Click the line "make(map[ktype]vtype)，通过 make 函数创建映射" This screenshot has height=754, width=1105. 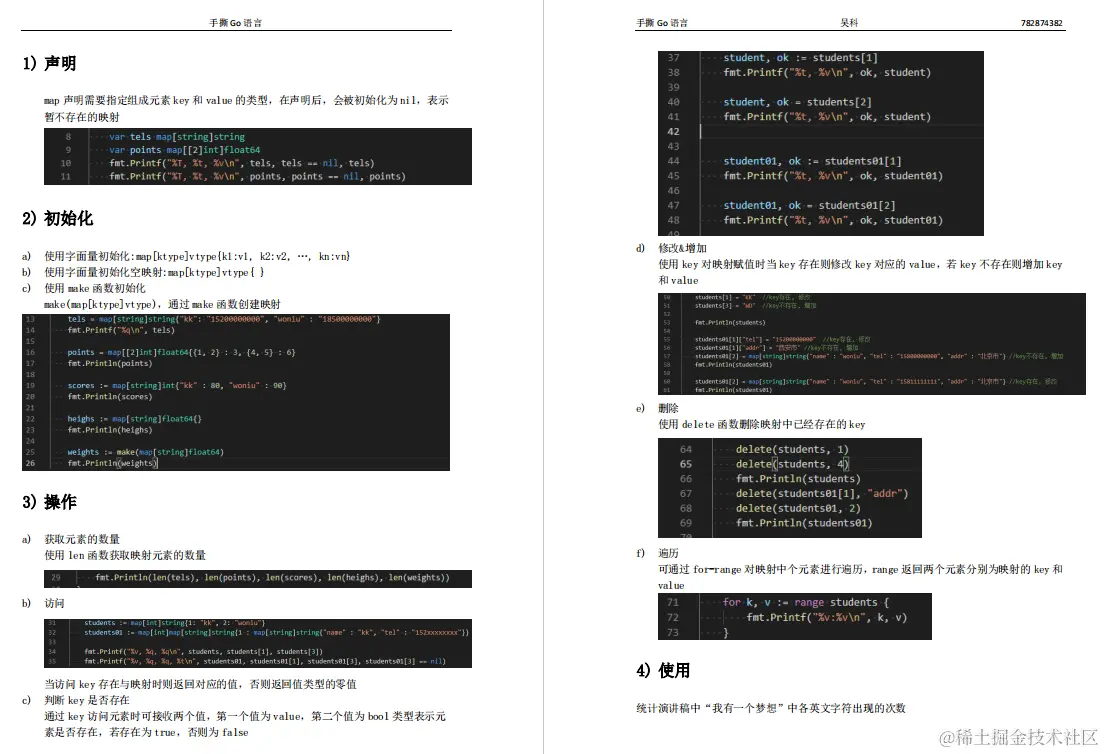tap(162, 304)
